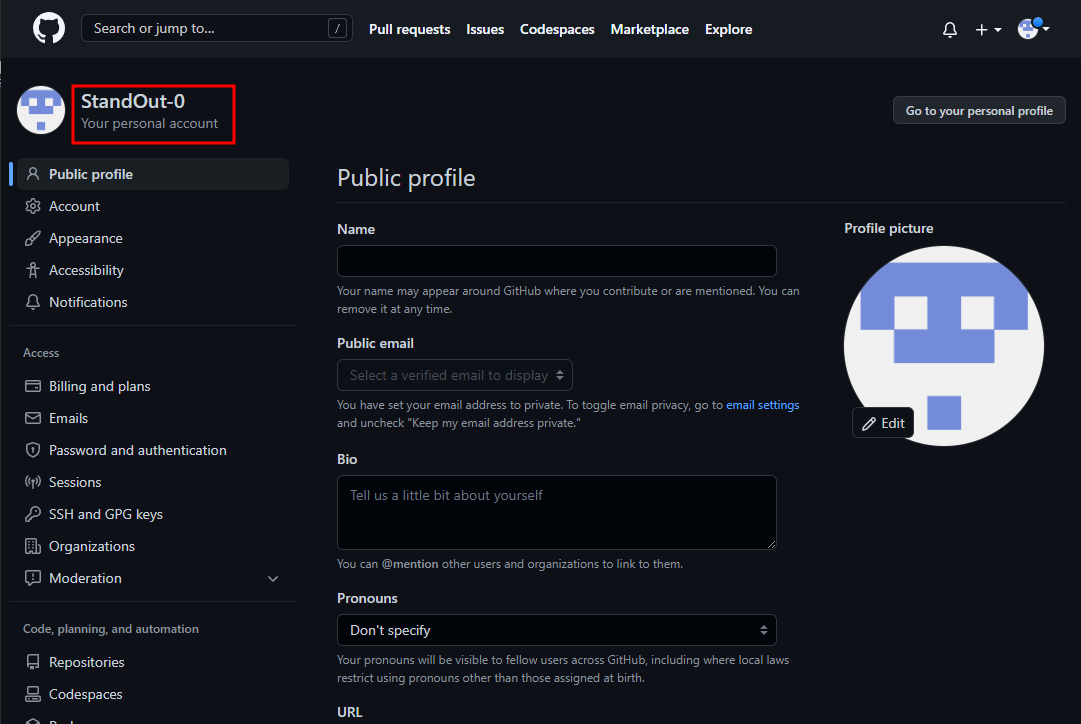Open the user avatar menu in header
The image size is (1081, 724).
pos(1033,29)
